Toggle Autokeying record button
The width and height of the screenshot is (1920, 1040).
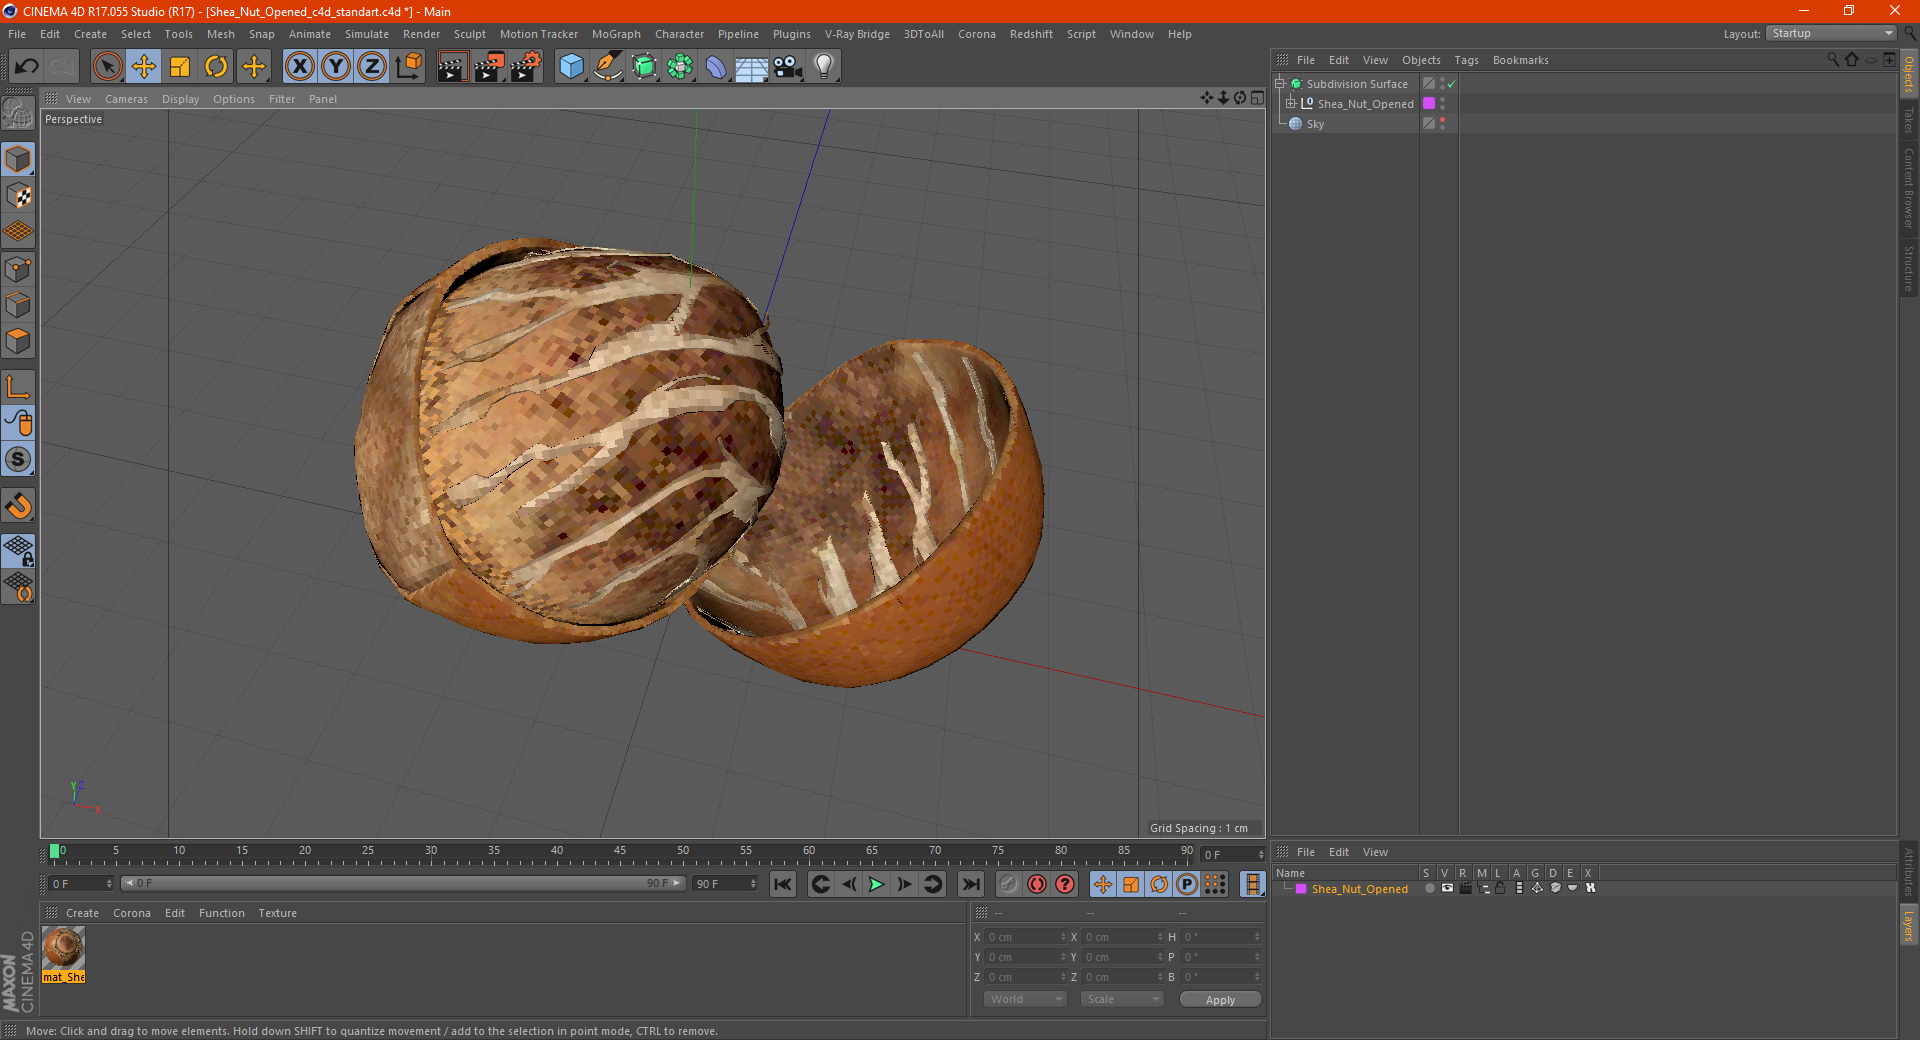tap(1037, 884)
